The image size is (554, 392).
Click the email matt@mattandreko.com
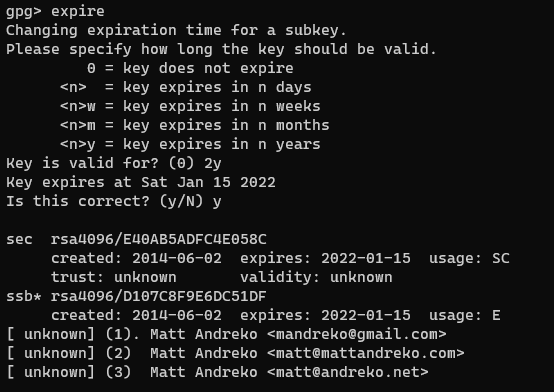(365, 353)
